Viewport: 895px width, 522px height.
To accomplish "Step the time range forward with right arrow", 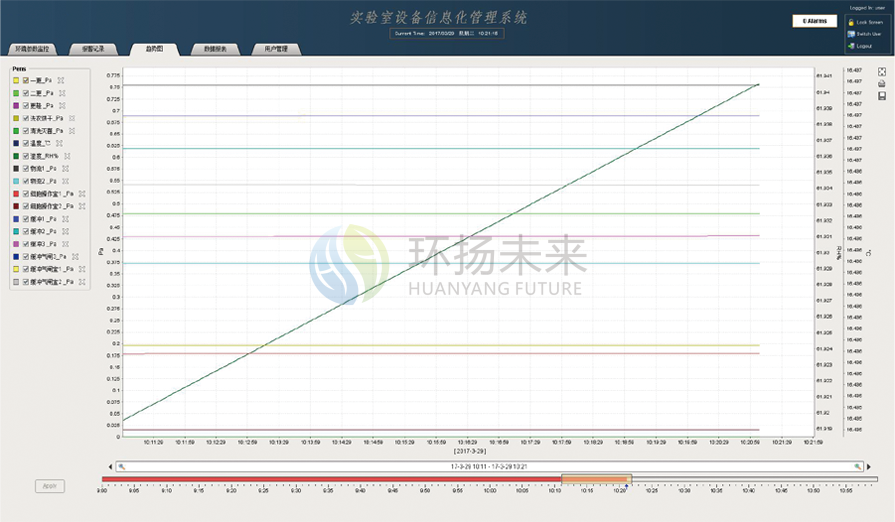I will [x=869, y=467].
